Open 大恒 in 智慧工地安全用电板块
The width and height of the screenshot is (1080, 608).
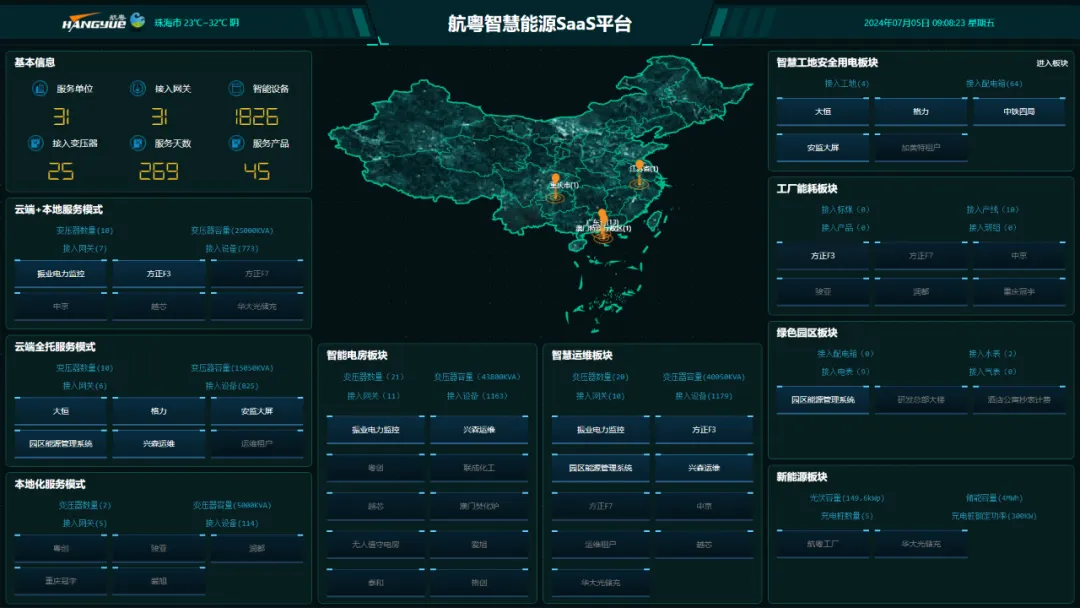click(823, 112)
